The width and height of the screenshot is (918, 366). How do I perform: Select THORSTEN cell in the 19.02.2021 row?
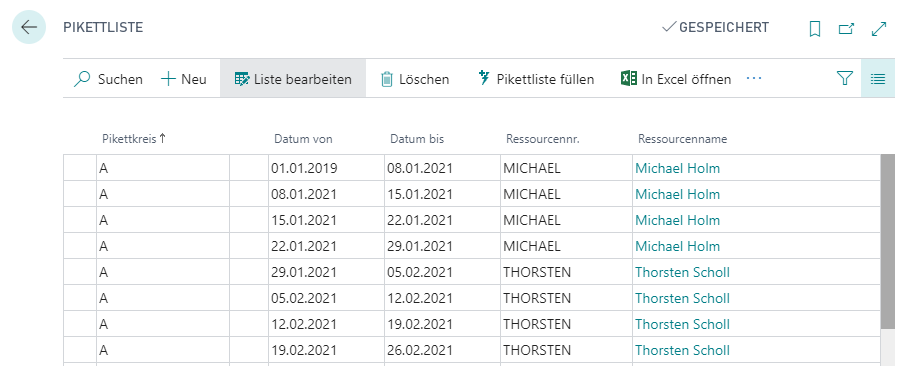[566, 350]
